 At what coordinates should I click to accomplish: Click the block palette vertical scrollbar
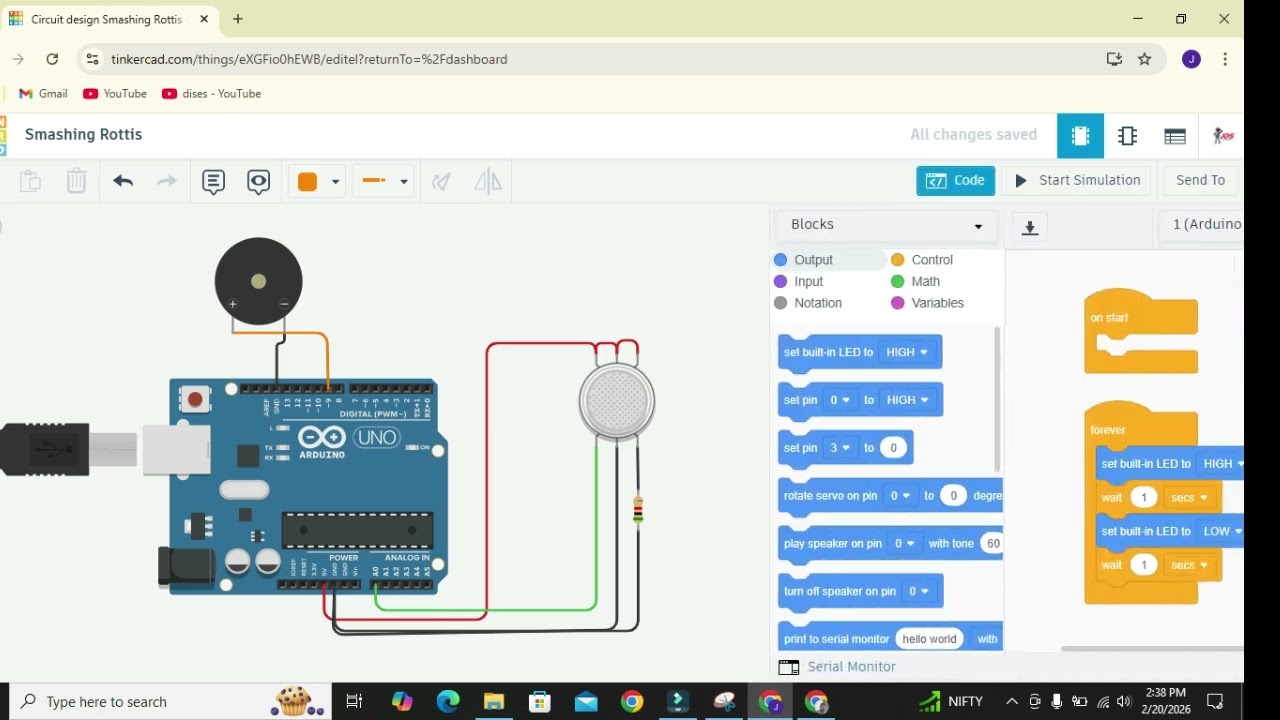(x=997, y=400)
